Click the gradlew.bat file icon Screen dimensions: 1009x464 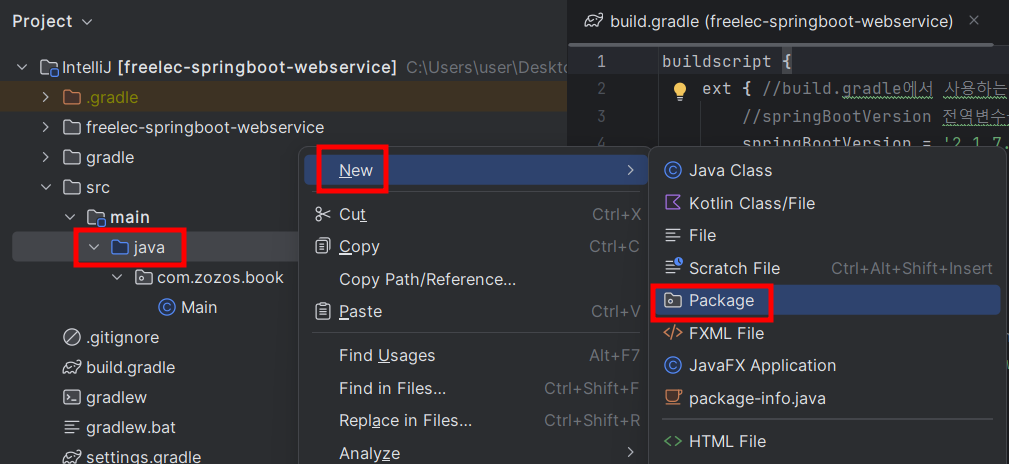coord(71,427)
